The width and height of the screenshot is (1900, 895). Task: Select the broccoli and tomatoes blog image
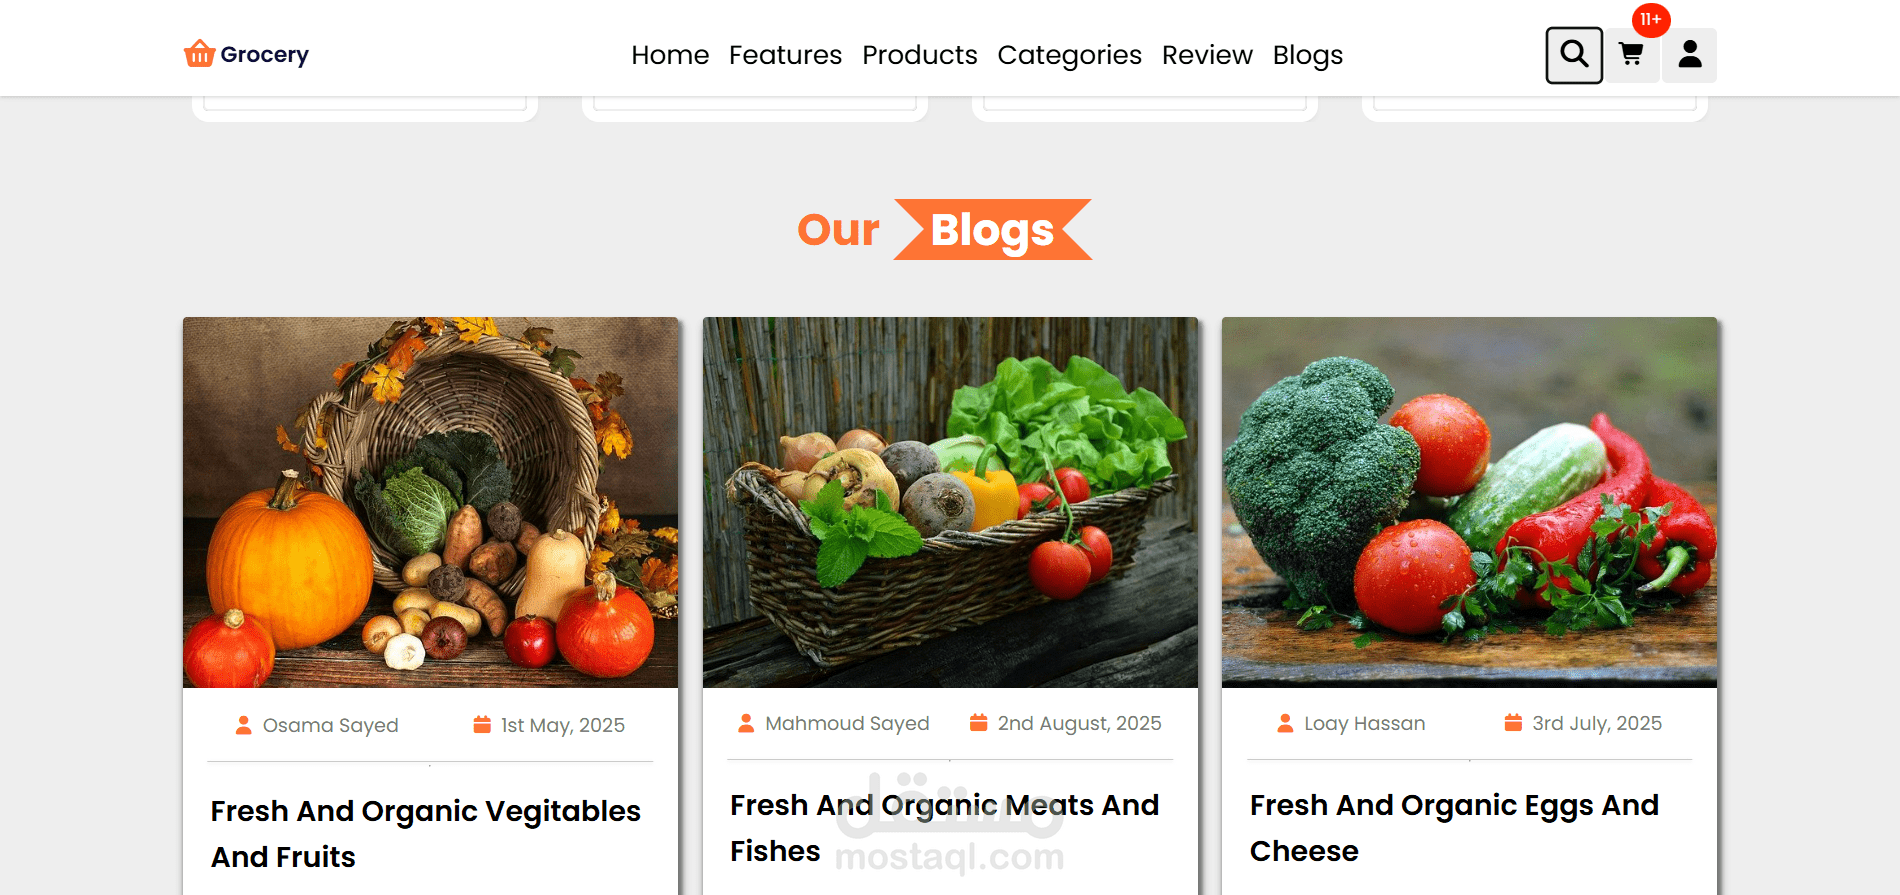(1469, 503)
